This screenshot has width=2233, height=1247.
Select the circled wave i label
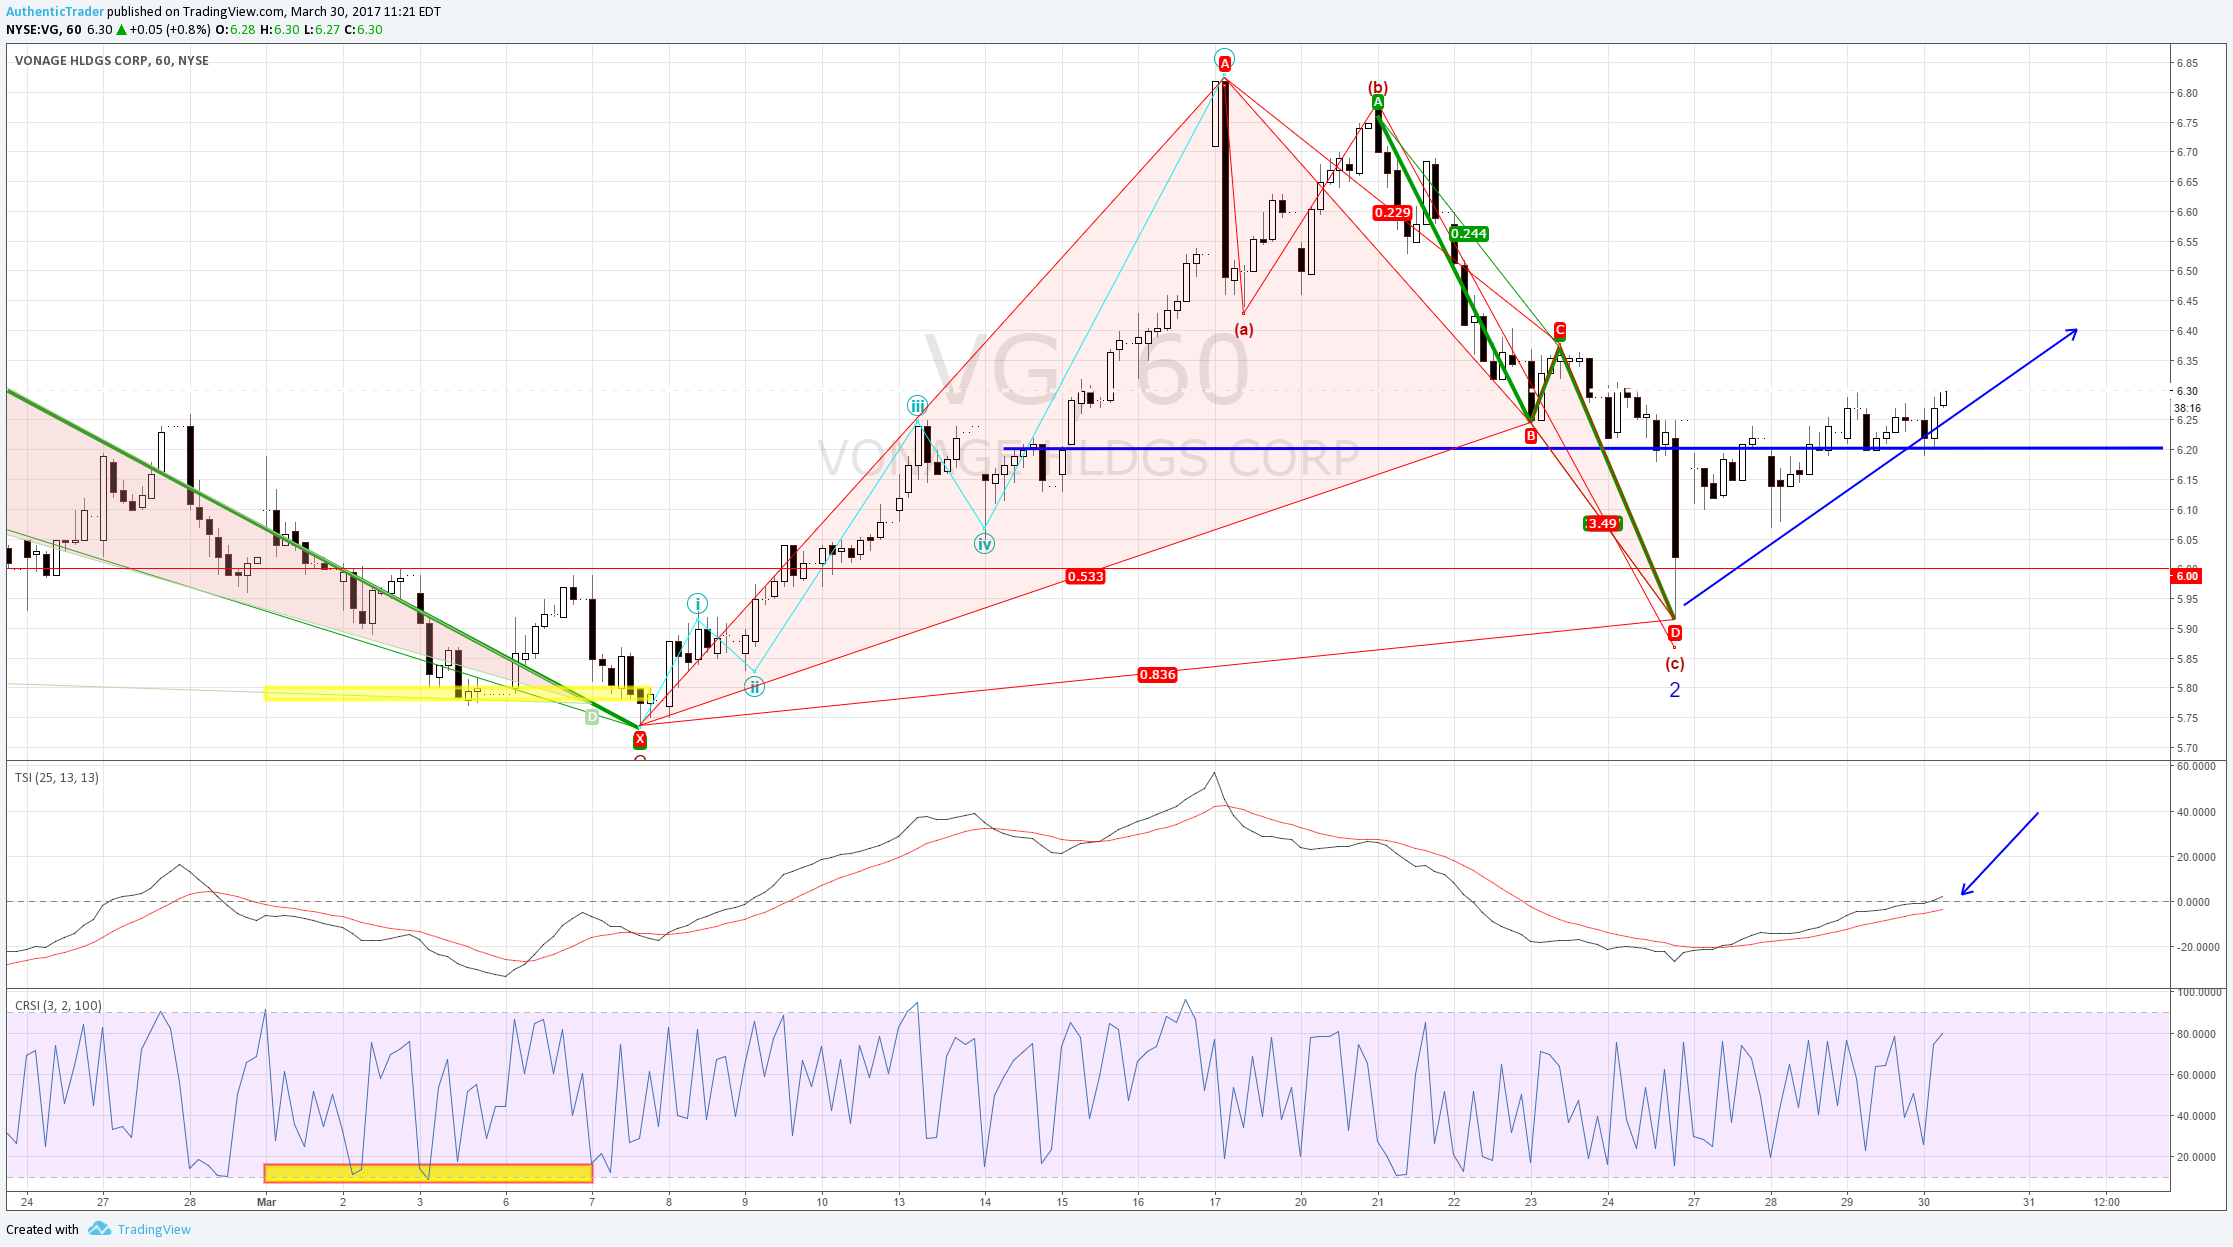pyautogui.click(x=697, y=603)
